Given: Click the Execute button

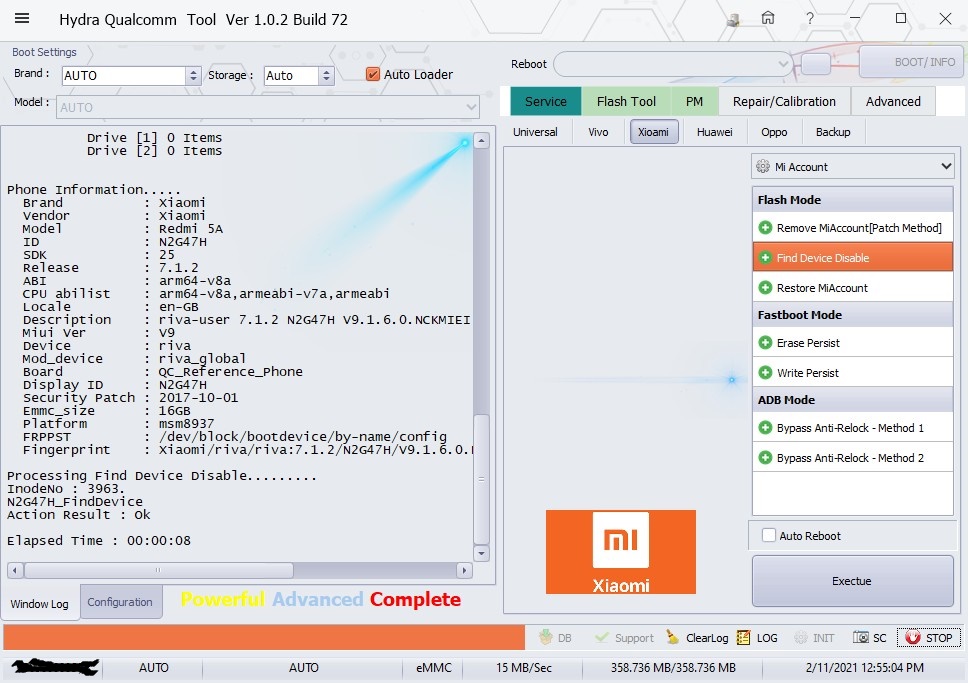Looking at the screenshot, I should tap(852, 580).
